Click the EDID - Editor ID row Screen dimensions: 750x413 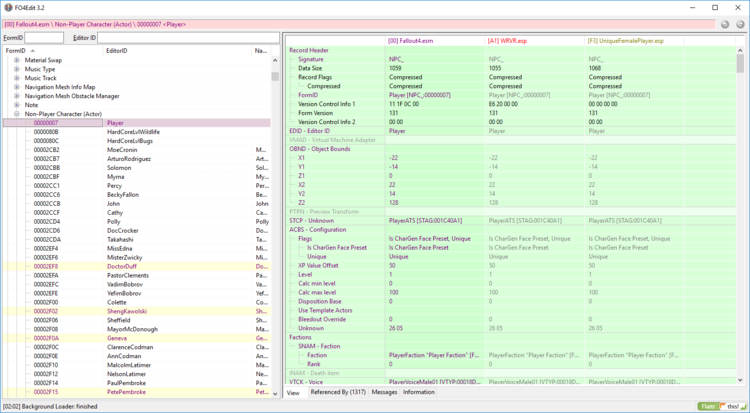pyautogui.click(x=511, y=131)
